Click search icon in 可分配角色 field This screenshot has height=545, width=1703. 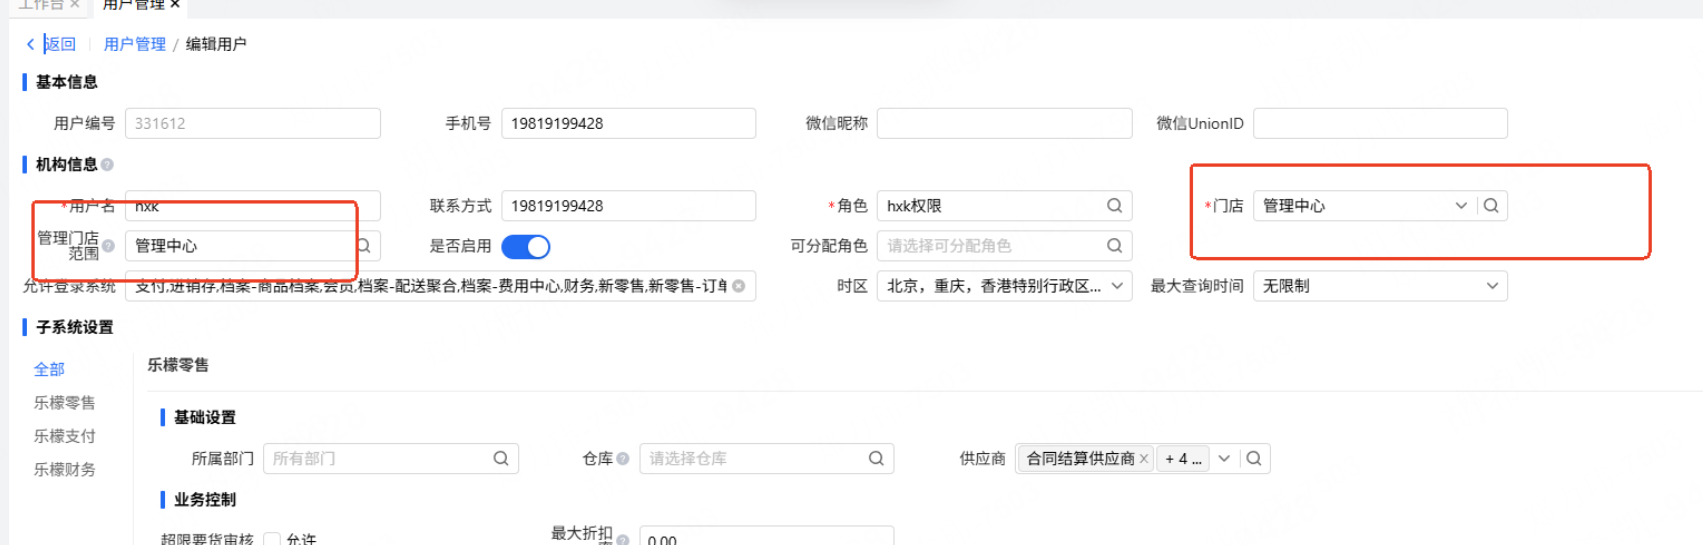(1114, 245)
